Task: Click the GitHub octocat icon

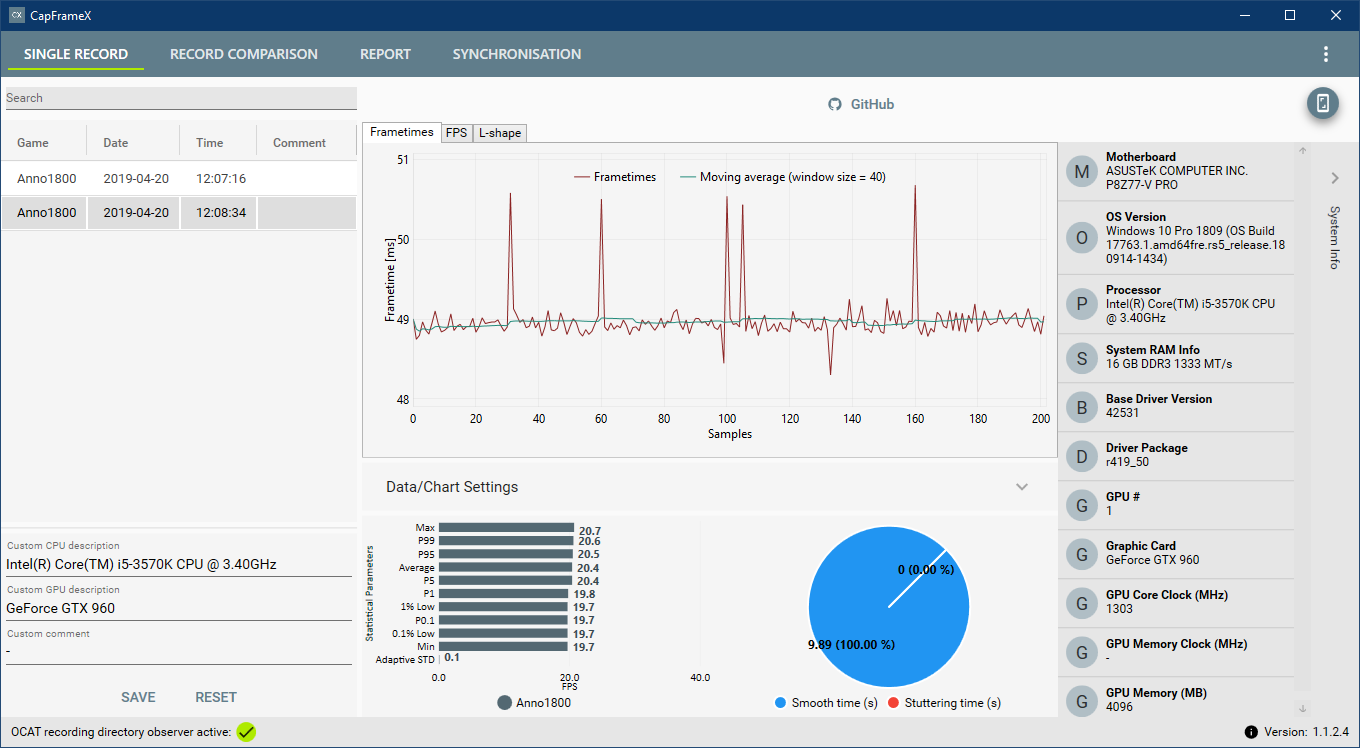Action: [x=835, y=104]
